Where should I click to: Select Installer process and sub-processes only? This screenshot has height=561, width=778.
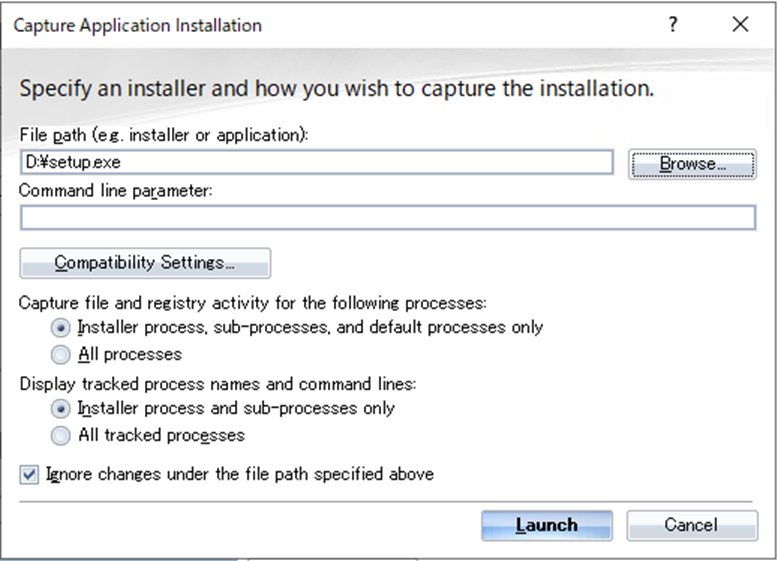(x=61, y=408)
